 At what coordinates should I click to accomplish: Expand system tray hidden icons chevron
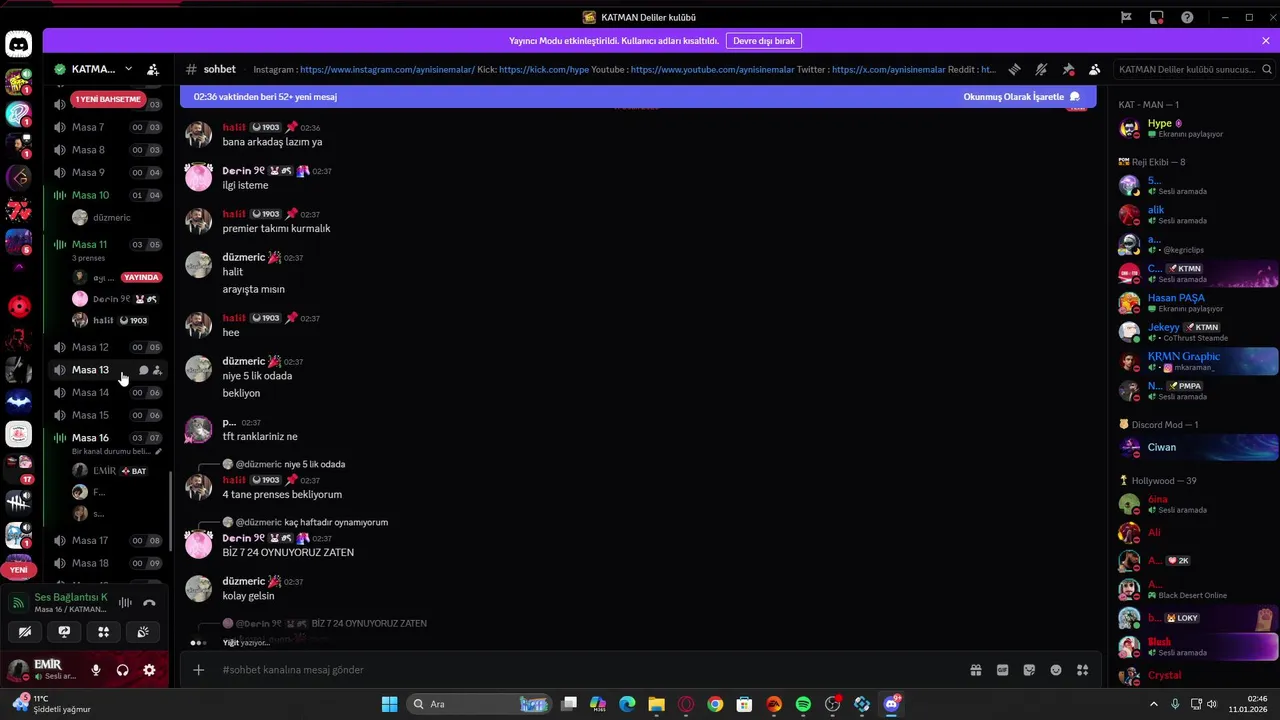pyautogui.click(x=1154, y=704)
